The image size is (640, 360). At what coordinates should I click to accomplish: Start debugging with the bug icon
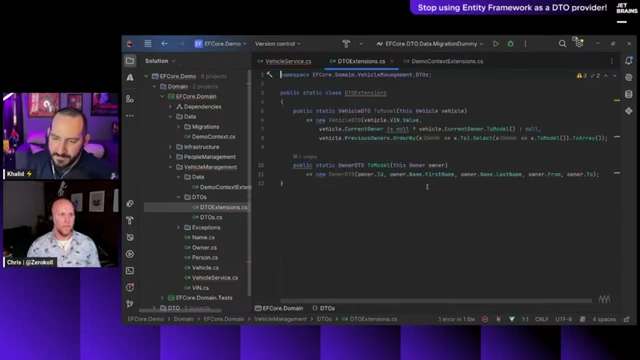click(511, 44)
